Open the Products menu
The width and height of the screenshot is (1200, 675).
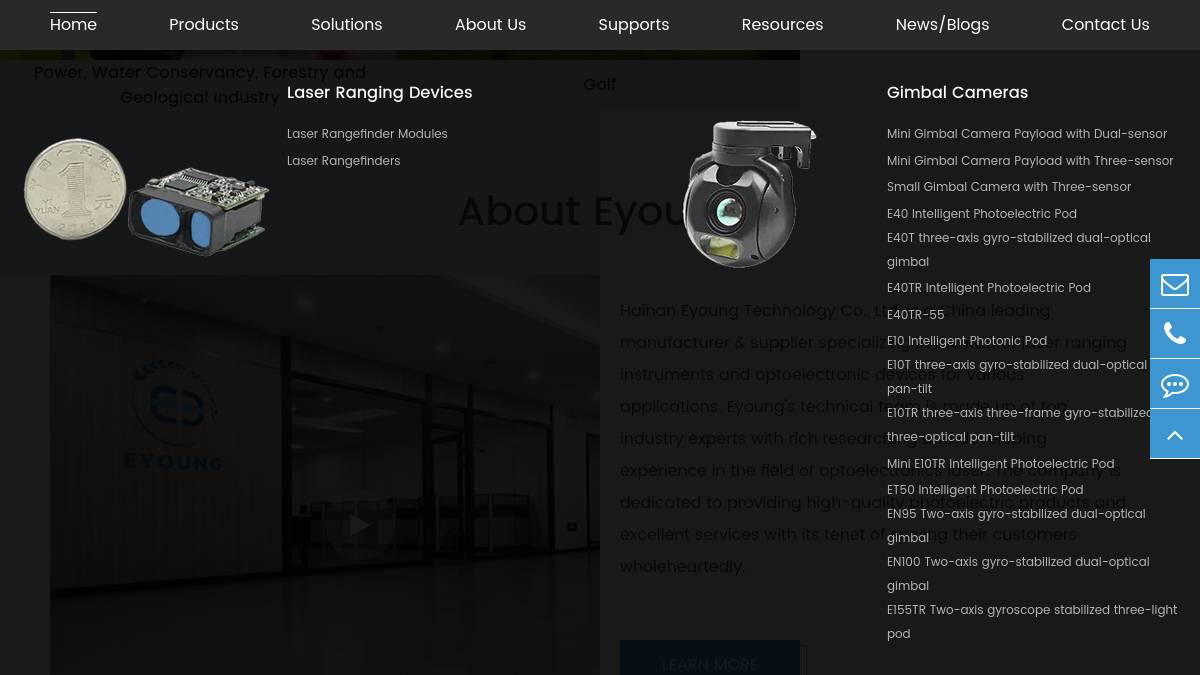tap(204, 25)
